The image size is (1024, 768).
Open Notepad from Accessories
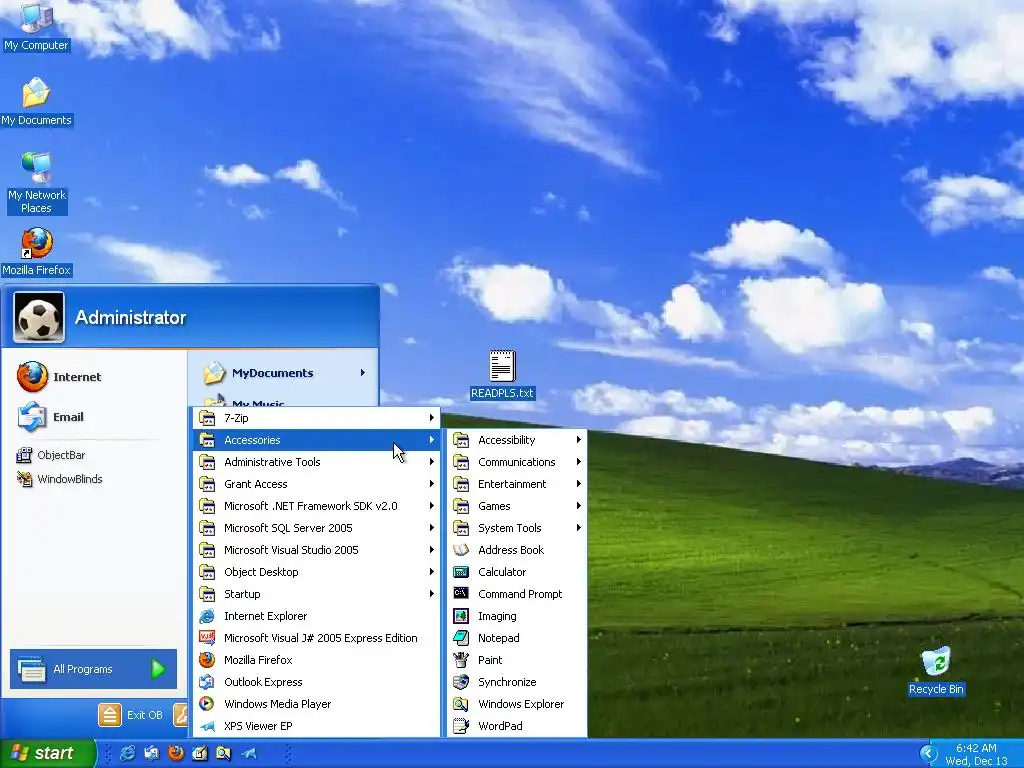(x=517, y=638)
